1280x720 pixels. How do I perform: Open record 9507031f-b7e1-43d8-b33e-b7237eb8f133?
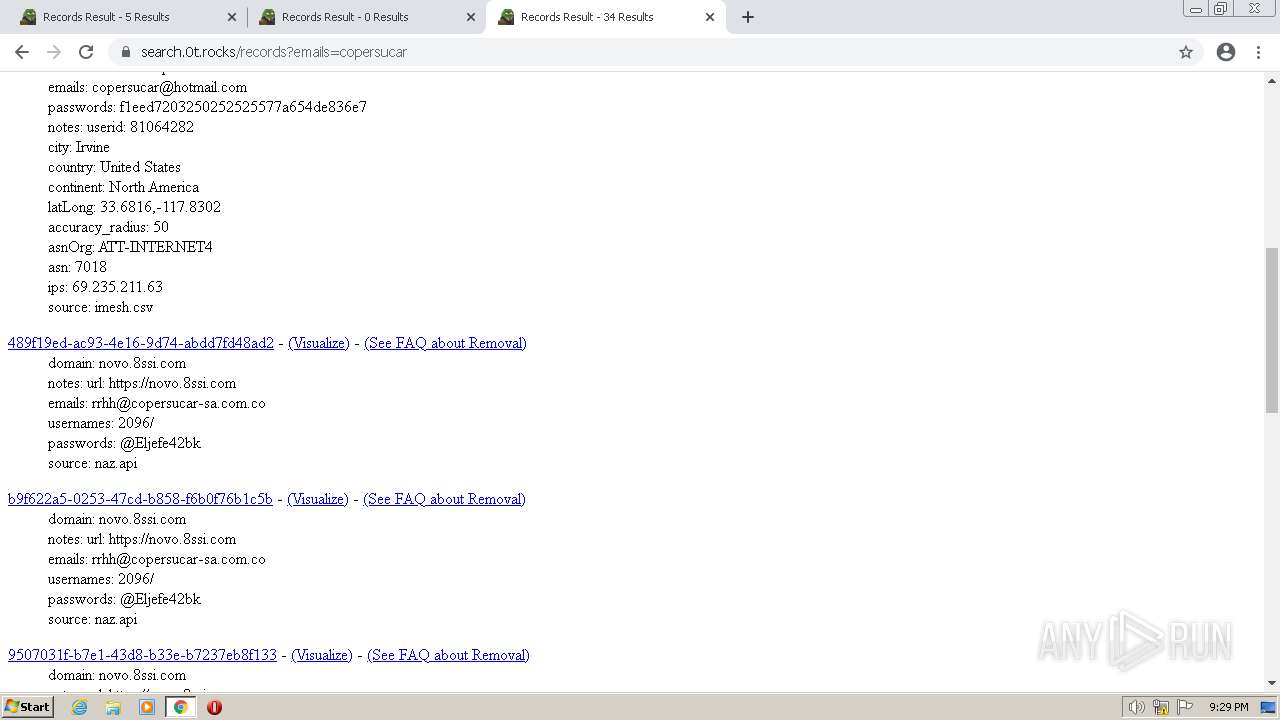point(142,655)
